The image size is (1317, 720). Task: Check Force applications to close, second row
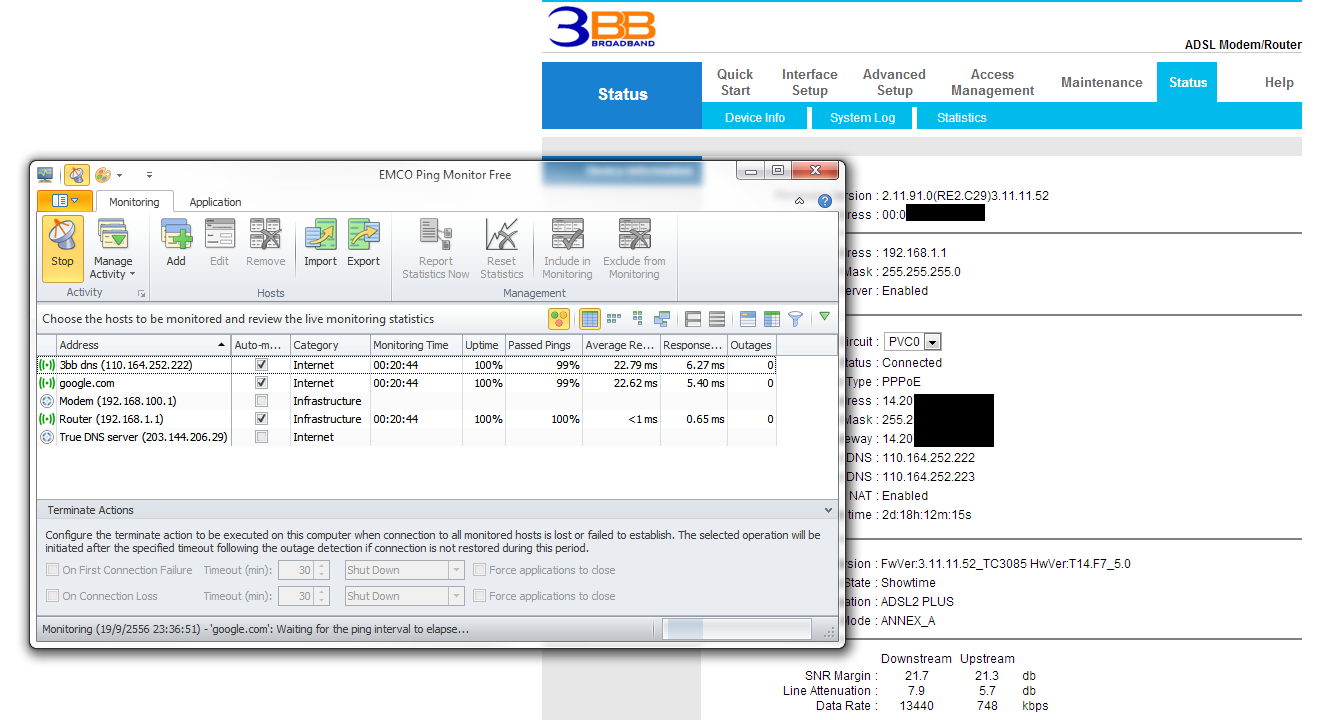(x=480, y=596)
